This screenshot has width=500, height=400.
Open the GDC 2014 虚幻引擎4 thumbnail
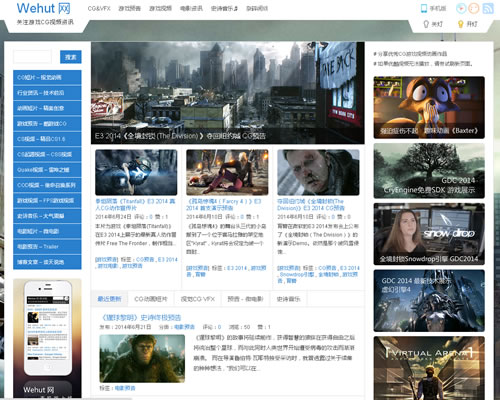pyautogui.click(x=429, y=301)
